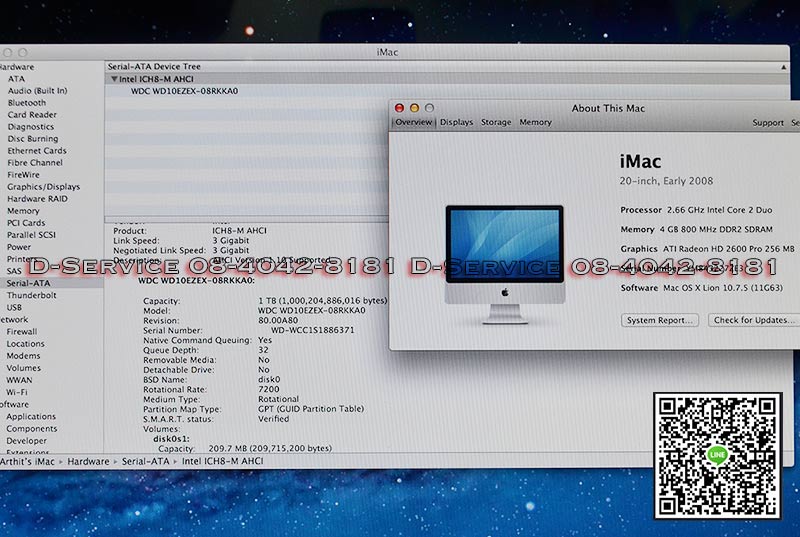Show Diagnostics information
This screenshot has height=537, width=800.
[31, 126]
